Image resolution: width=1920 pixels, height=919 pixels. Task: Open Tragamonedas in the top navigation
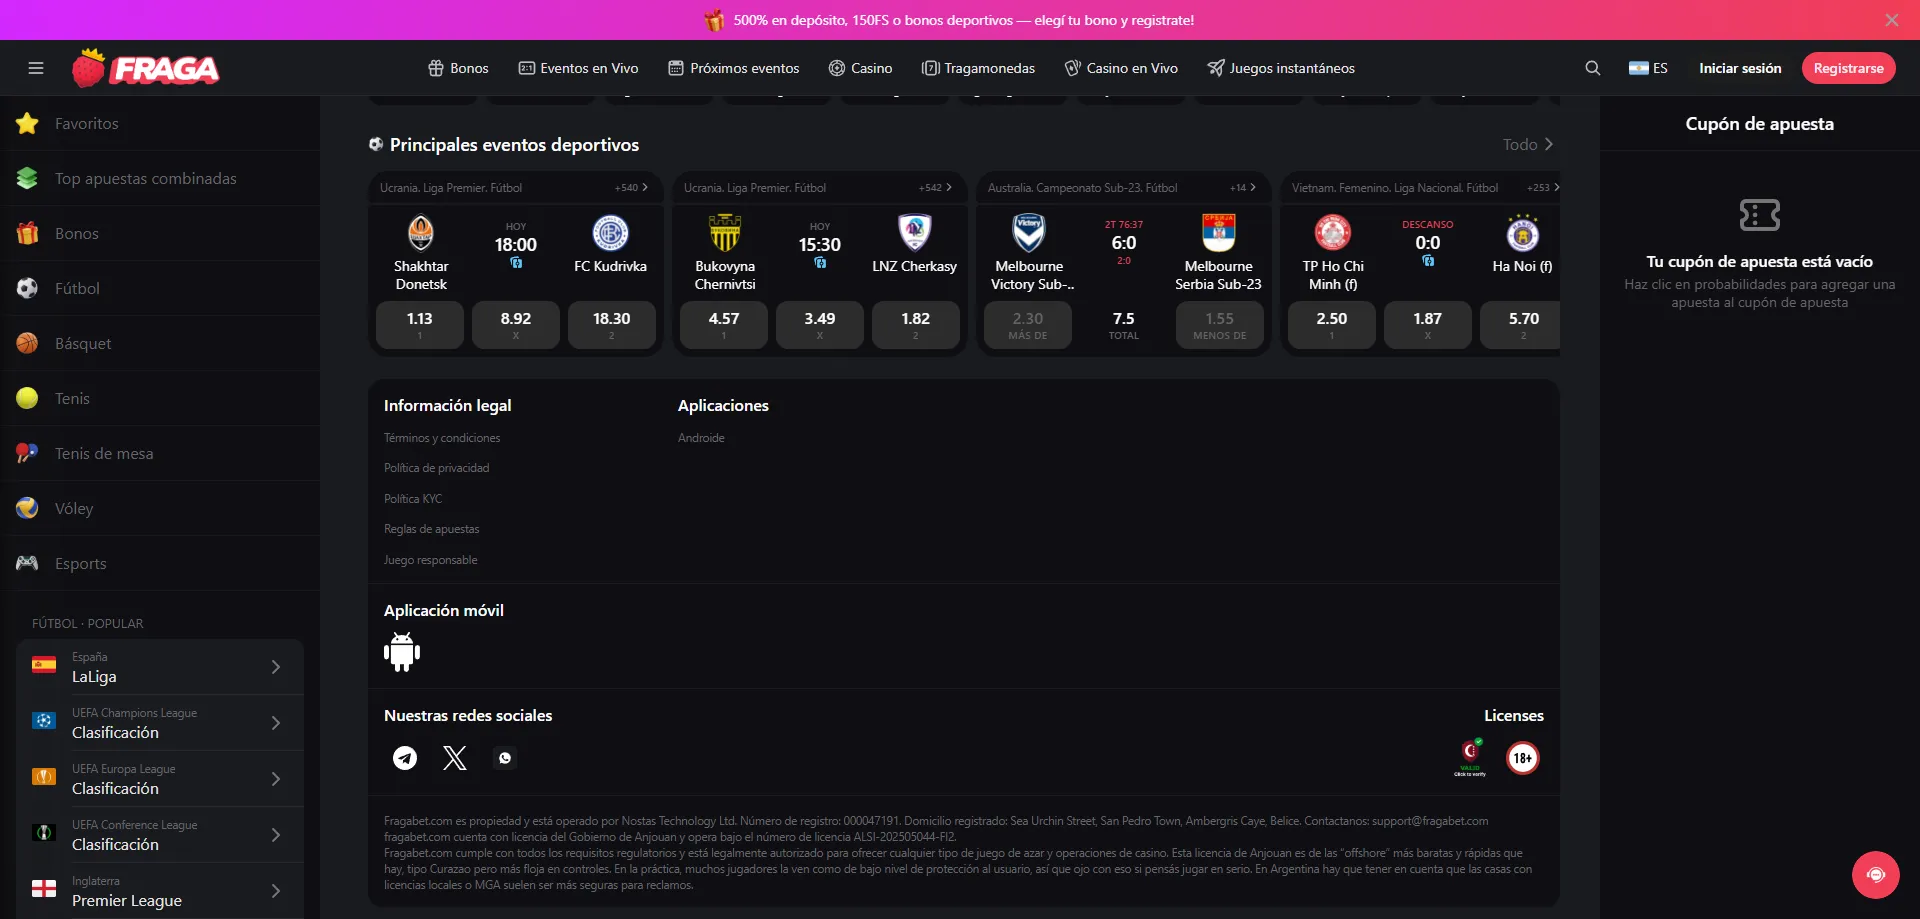click(979, 68)
